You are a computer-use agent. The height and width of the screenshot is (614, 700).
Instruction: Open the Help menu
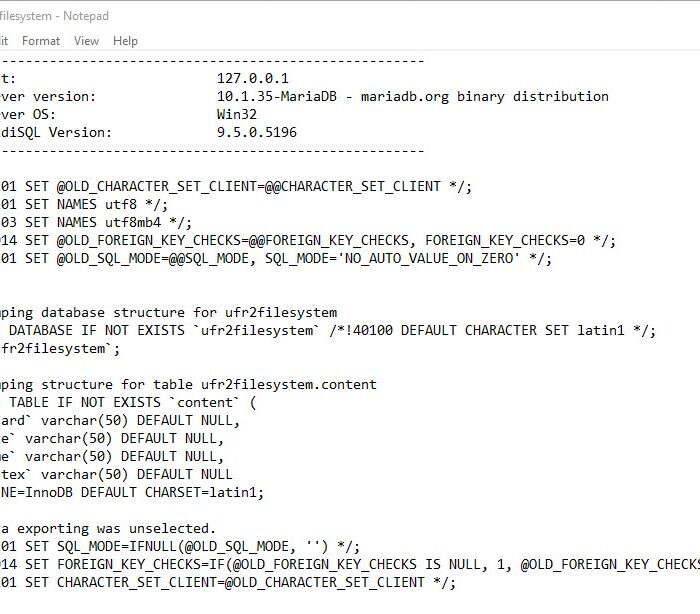[125, 41]
